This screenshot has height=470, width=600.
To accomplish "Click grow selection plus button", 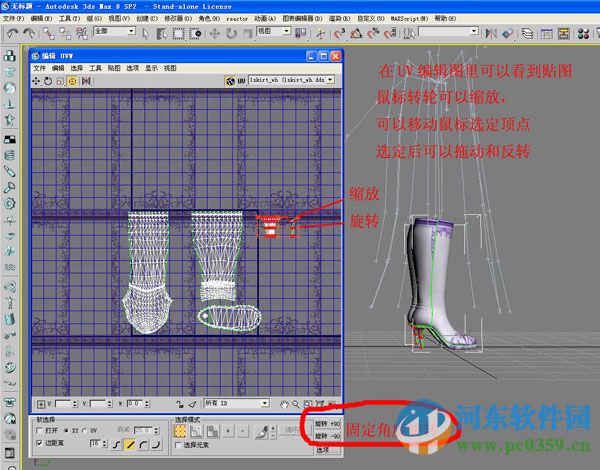I will point(228,431).
